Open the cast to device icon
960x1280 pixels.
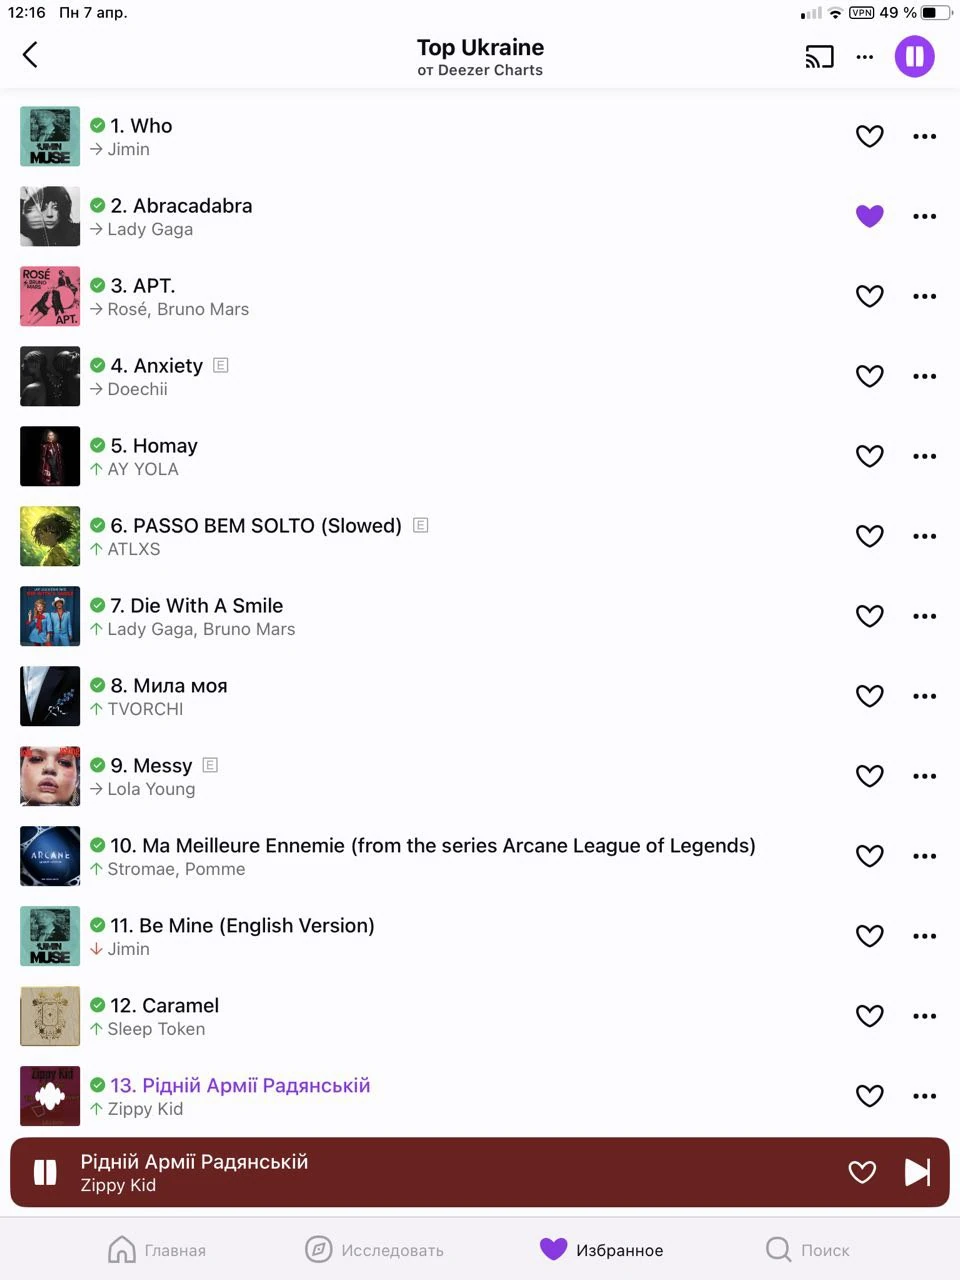click(x=819, y=57)
